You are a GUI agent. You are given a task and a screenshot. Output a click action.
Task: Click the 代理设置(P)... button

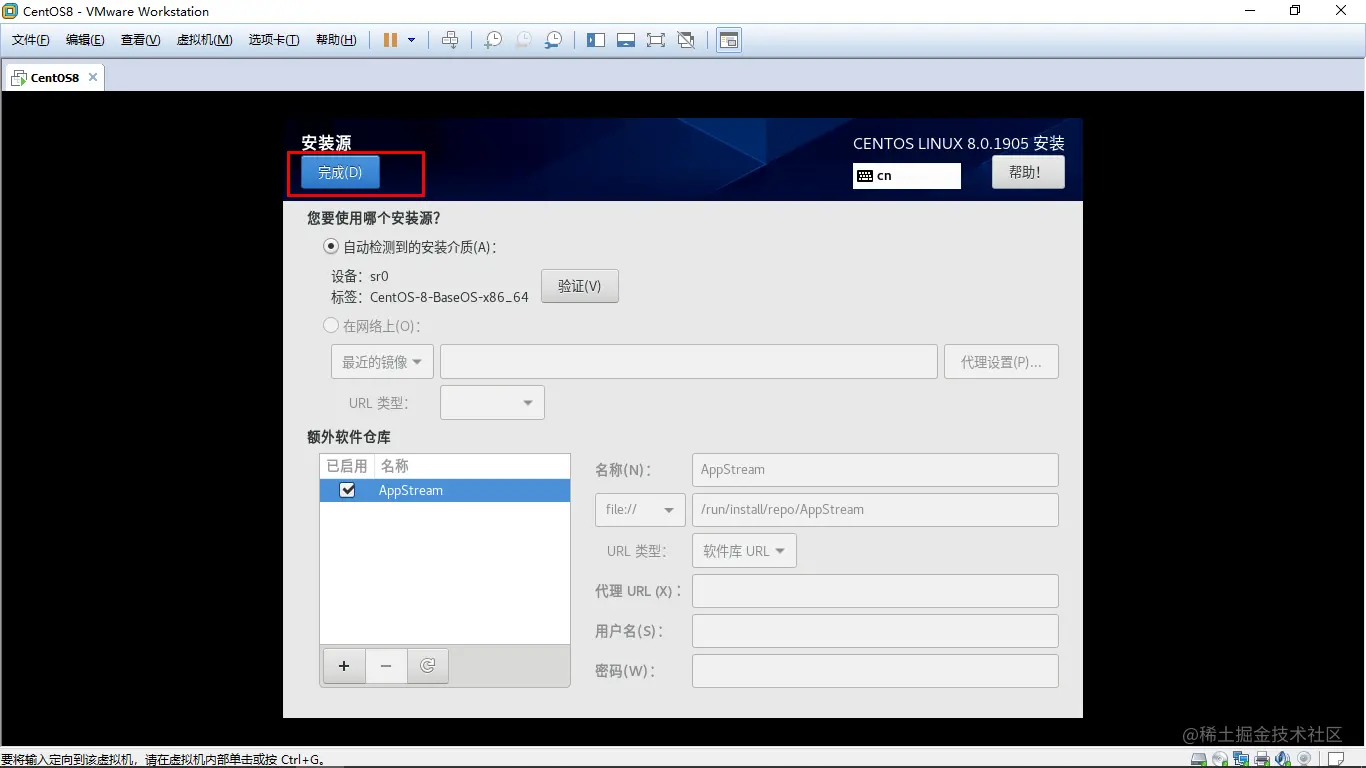point(1001,362)
